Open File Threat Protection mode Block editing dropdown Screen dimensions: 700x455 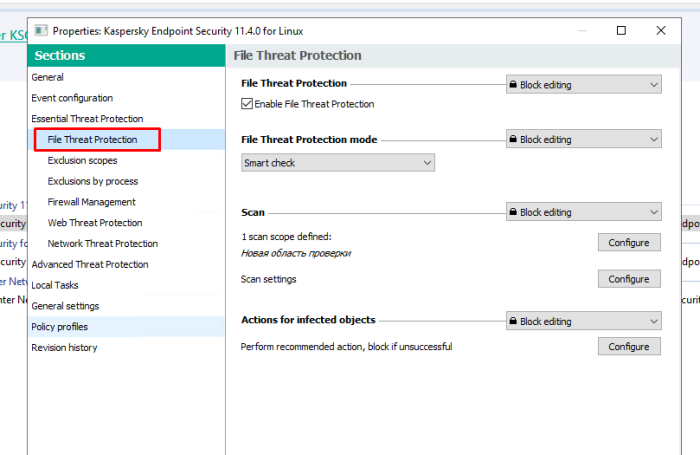(583, 139)
